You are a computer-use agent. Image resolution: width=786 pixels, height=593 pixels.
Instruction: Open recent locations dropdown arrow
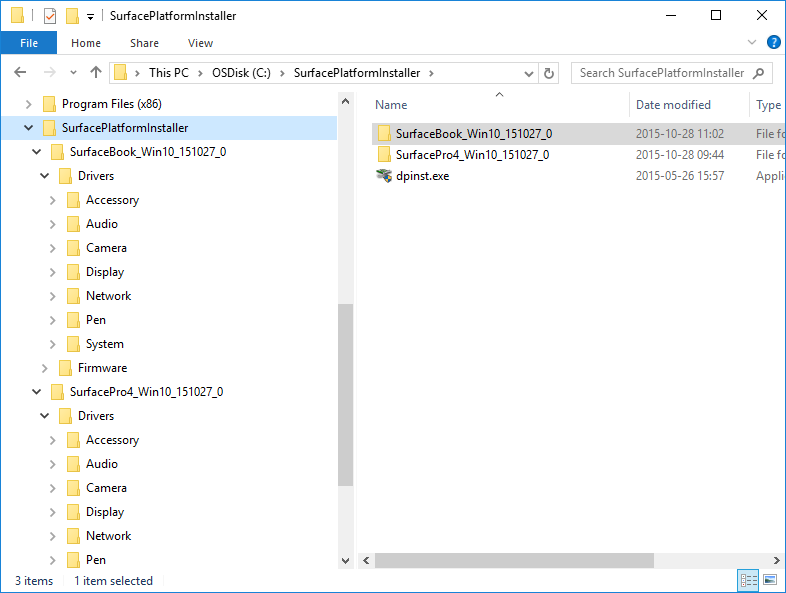73,73
